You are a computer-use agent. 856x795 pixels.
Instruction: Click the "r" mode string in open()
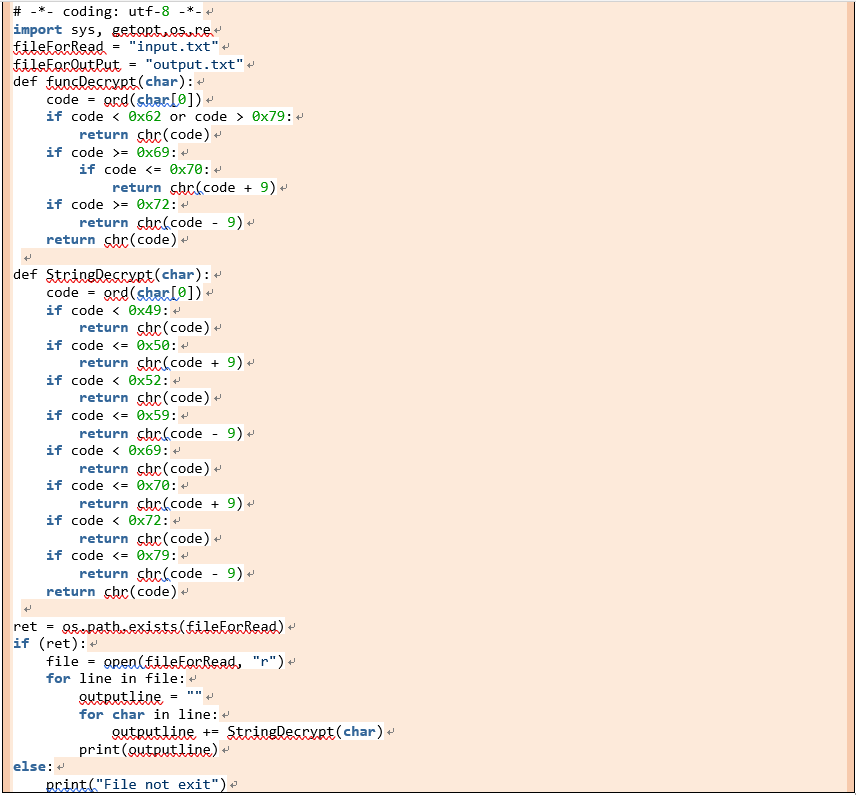tap(268, 662)
